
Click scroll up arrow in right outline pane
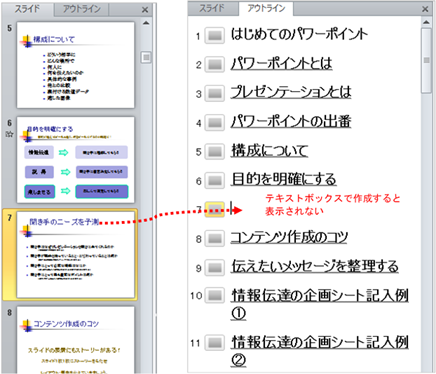point(426,22)
